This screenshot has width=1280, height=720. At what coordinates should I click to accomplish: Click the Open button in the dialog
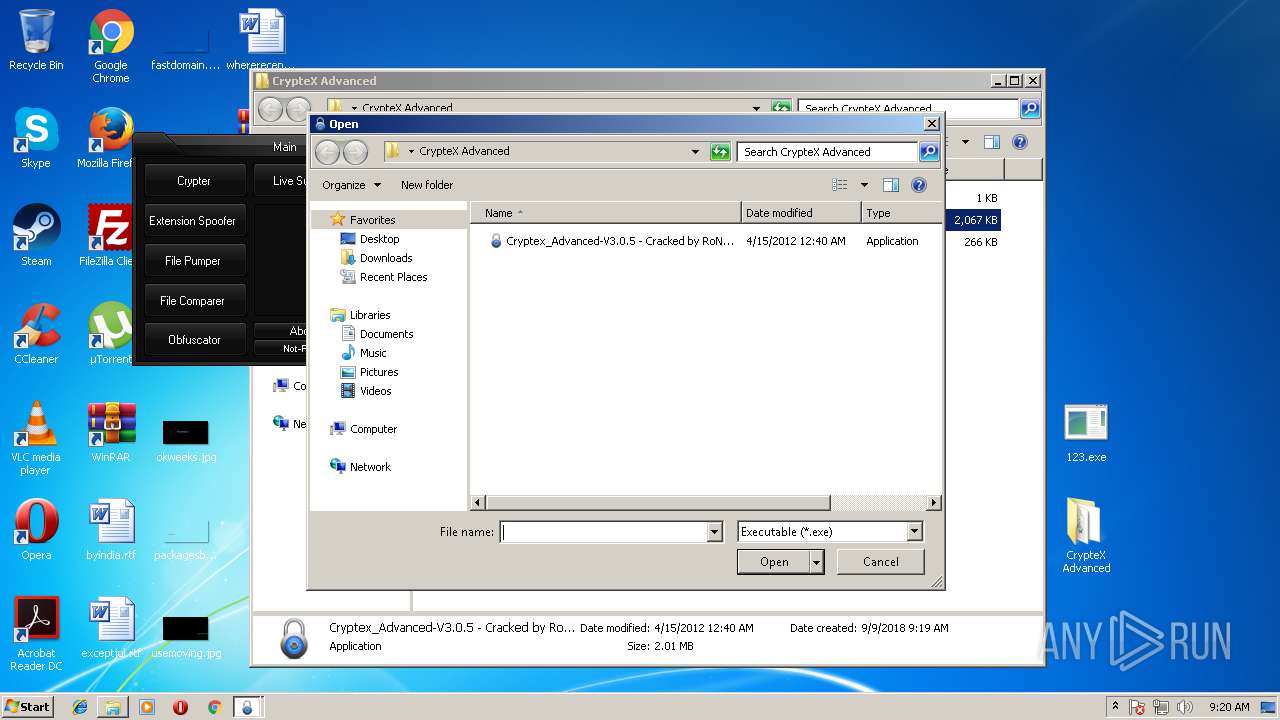774,562
